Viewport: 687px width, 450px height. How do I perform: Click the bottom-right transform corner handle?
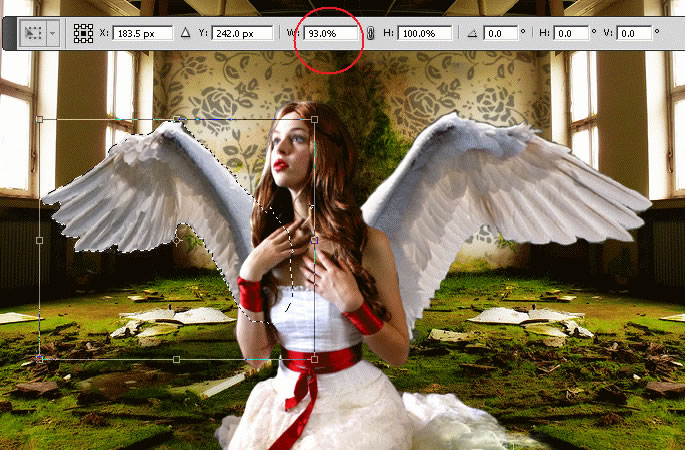click(314, 359)
